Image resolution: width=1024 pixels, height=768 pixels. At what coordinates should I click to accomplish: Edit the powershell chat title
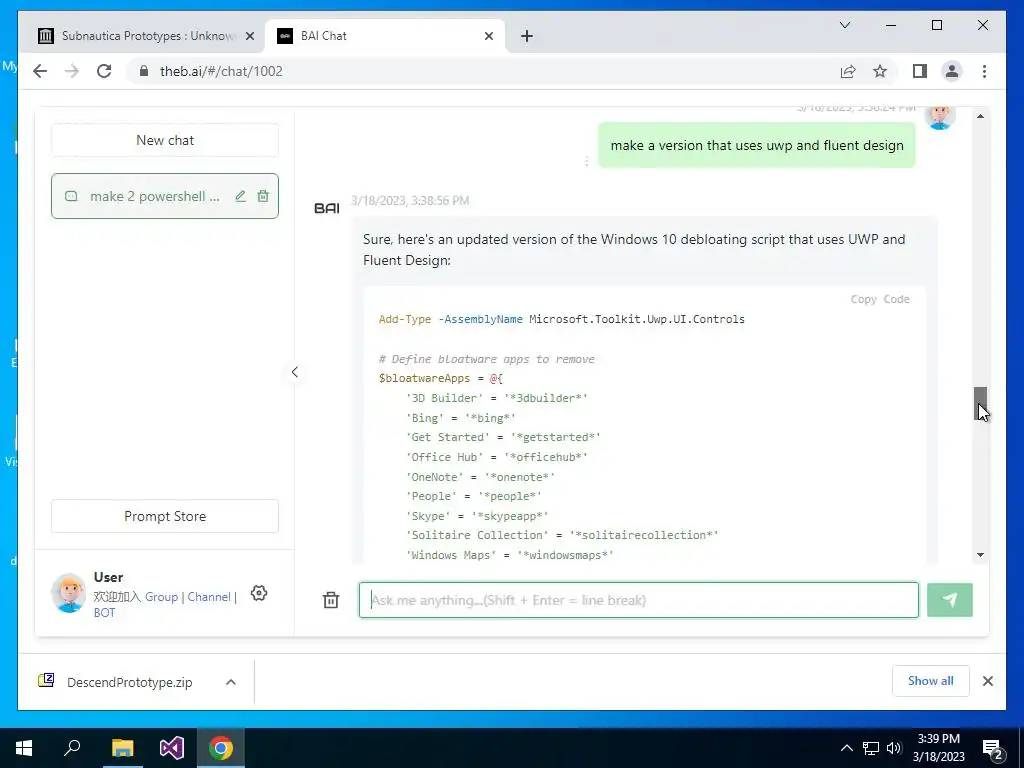240,196
